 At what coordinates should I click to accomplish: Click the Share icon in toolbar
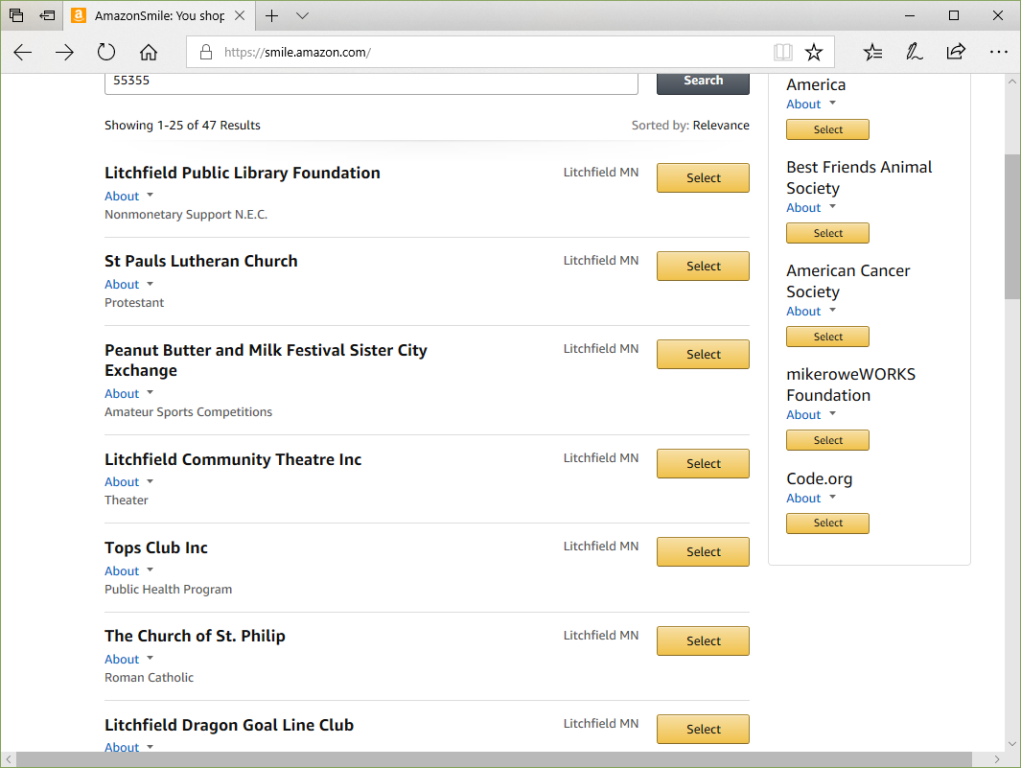point(956,52)
